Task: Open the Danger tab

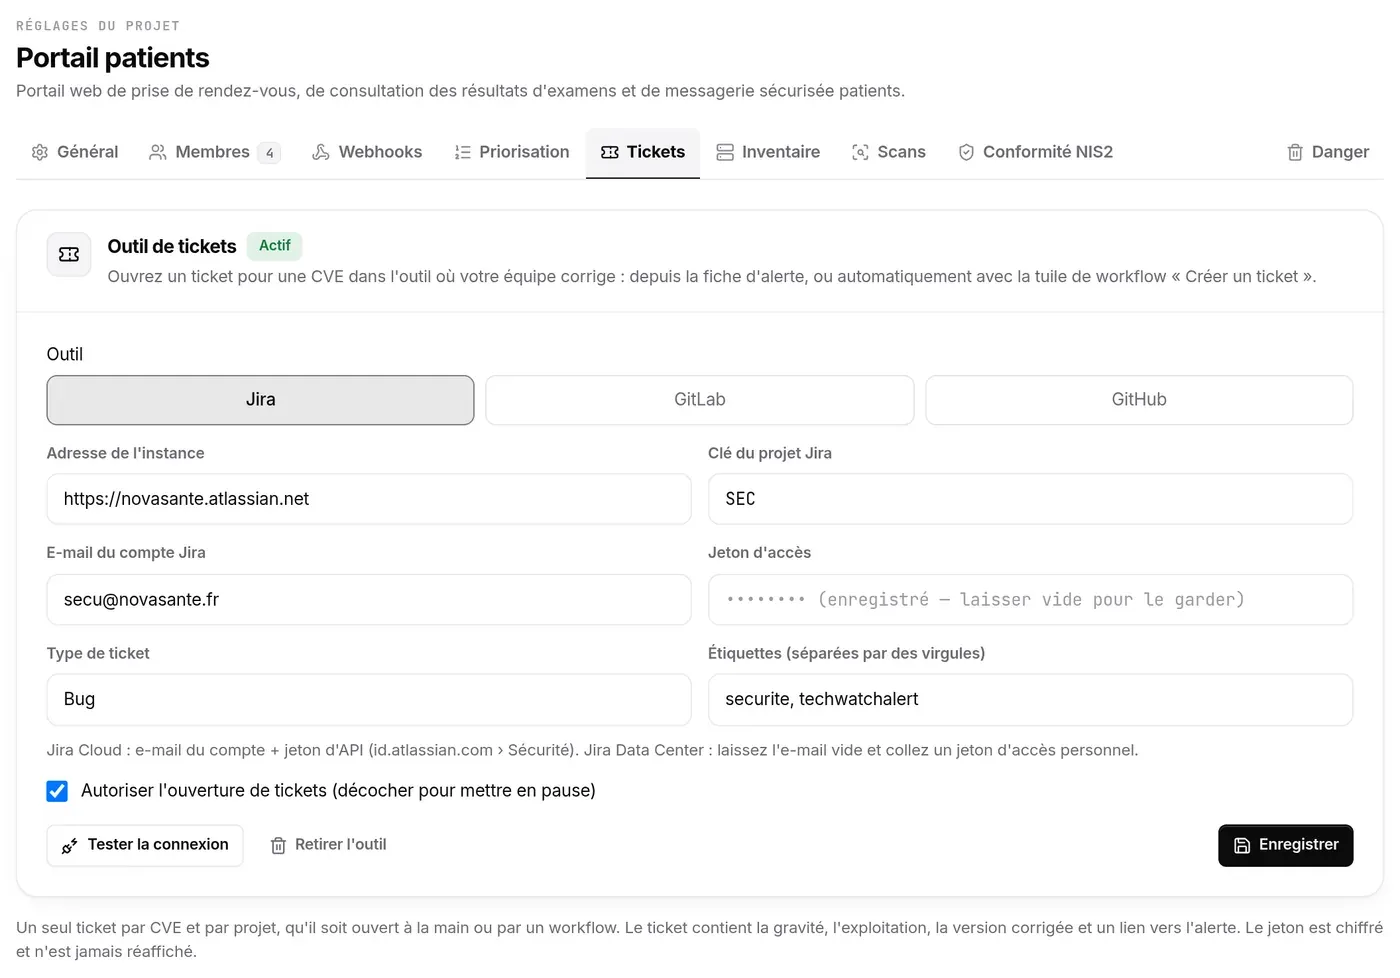Action: point(1328,152)
